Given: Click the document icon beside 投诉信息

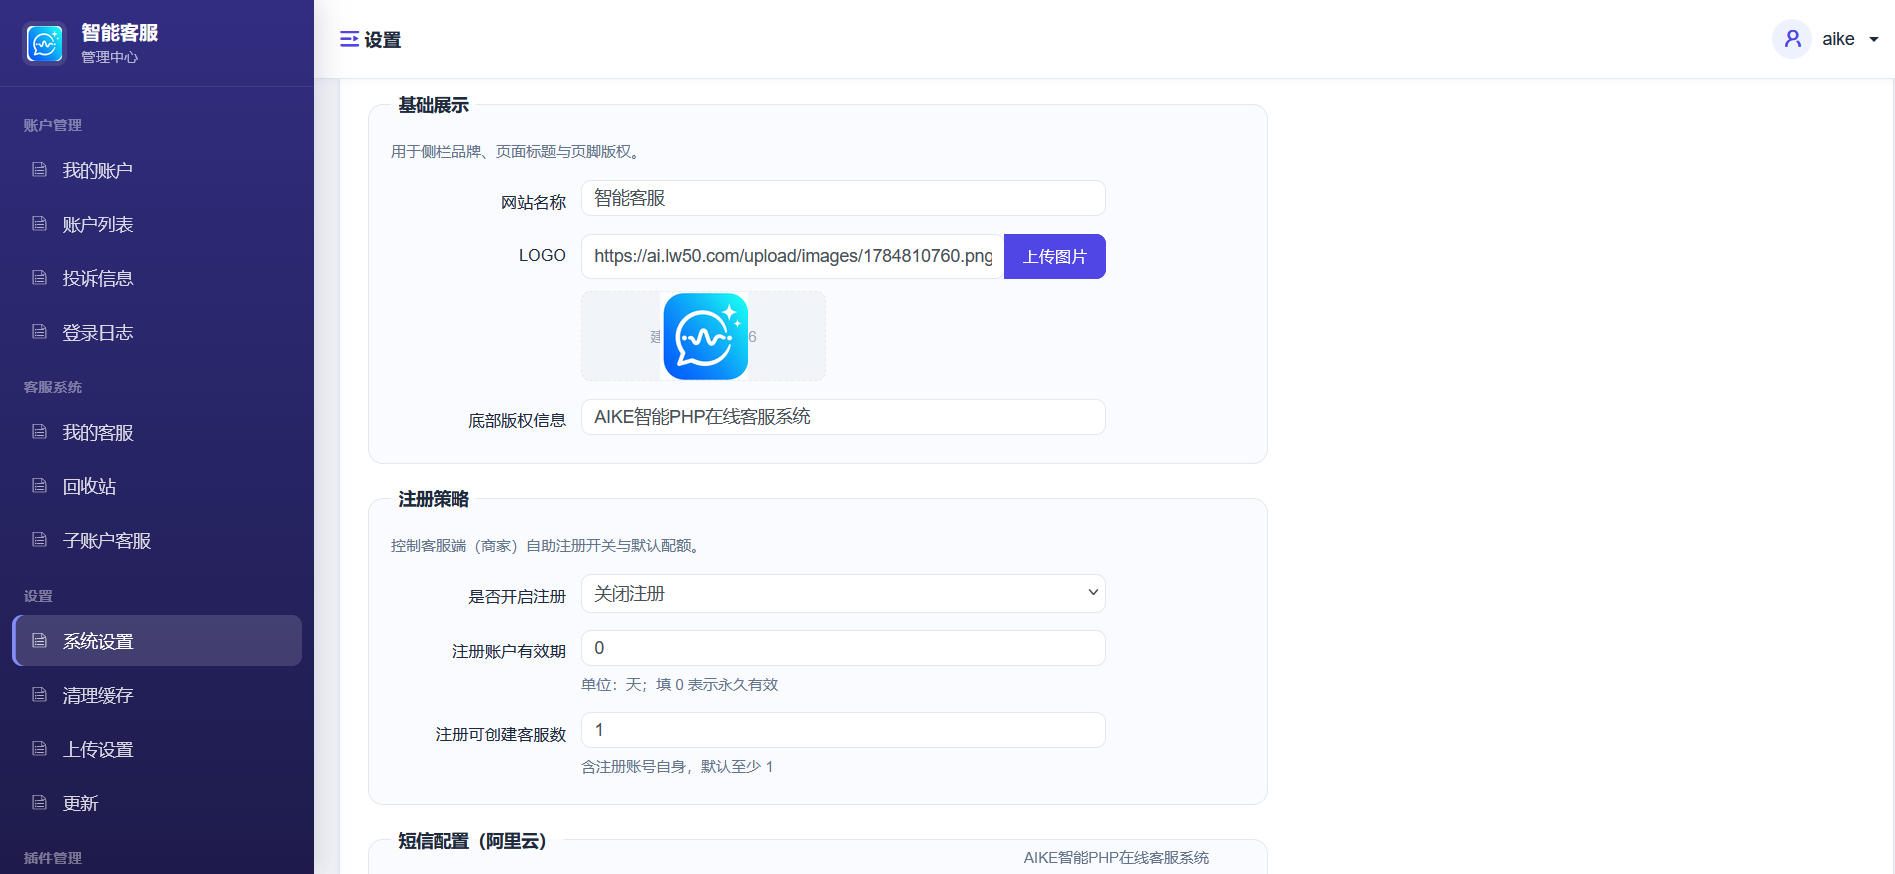Looking at the screenshot, I should 40,278.
